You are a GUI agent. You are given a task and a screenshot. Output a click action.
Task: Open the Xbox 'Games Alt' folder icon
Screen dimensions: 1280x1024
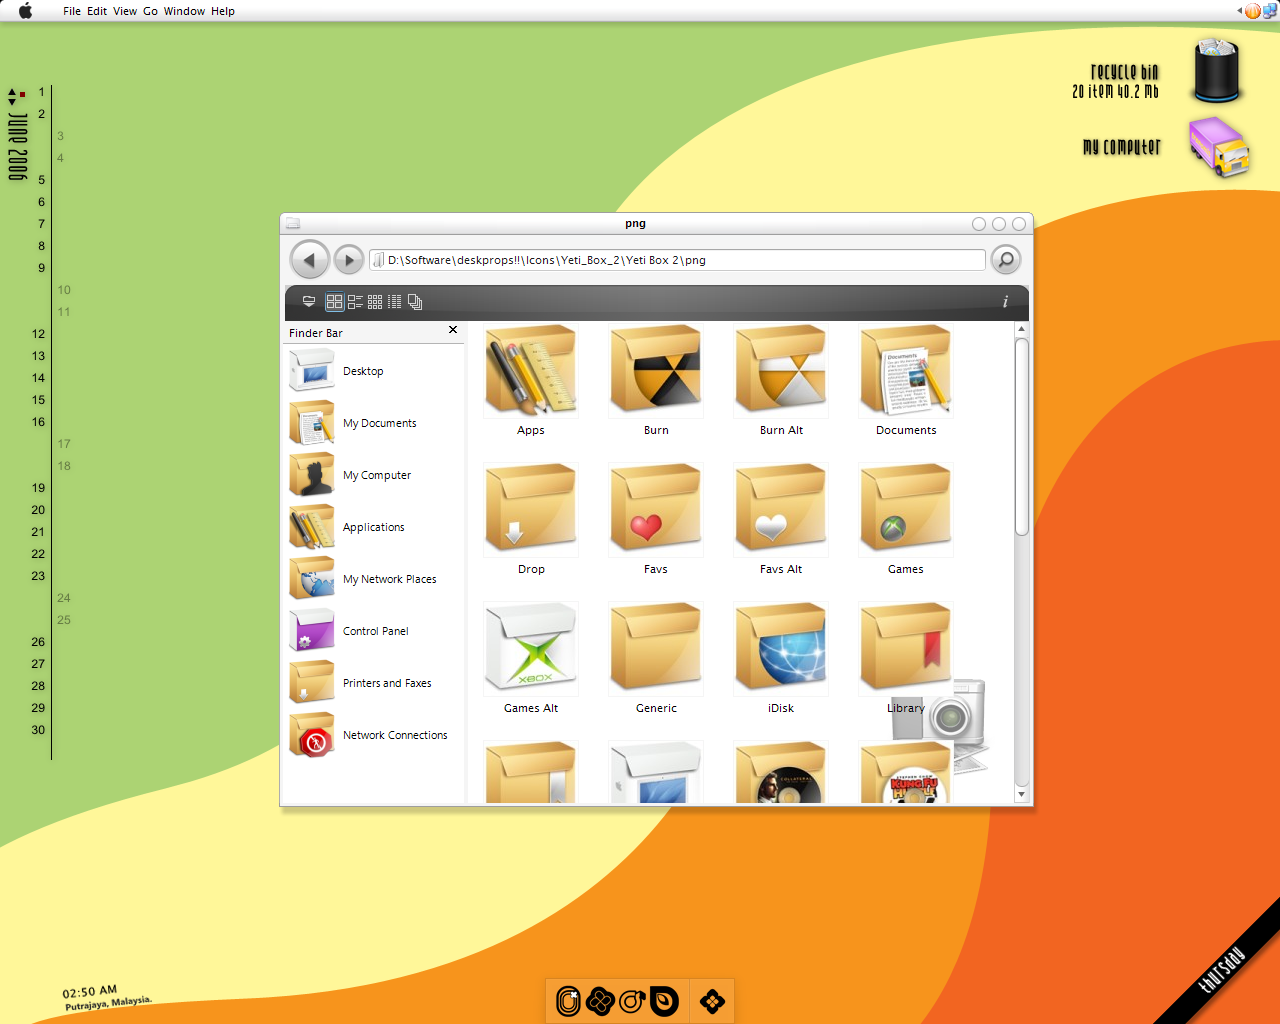(x=531, y=648)
